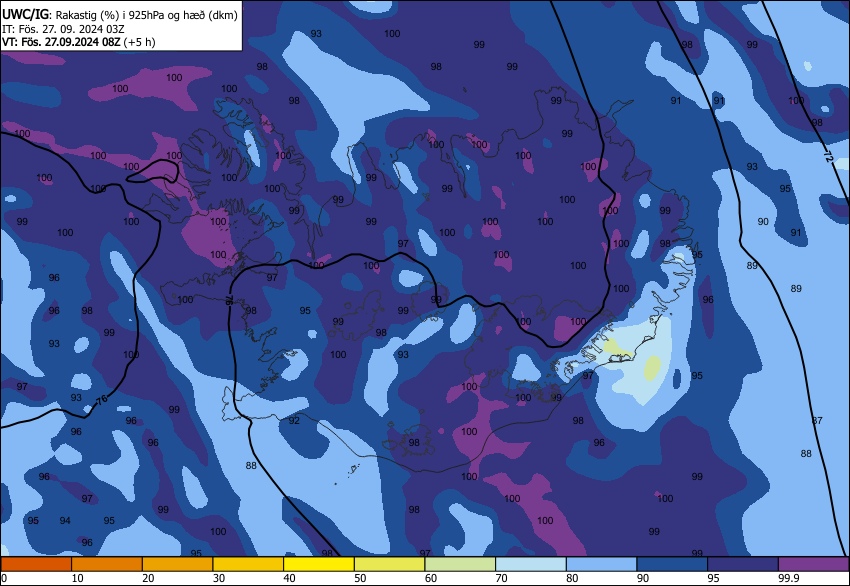850x586 pixels.
Task: Click the '70' legend tick label
Action: pyautogui.click(x=501, y=578)
